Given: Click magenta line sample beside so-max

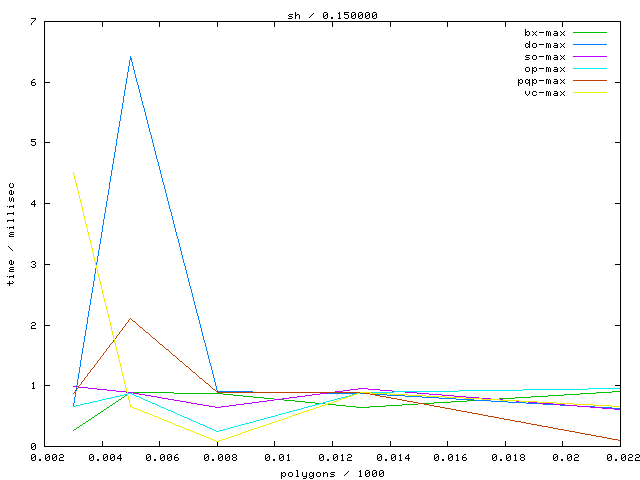Looking at the screenshot, I should pyautogui.click(x=590, y=57).
